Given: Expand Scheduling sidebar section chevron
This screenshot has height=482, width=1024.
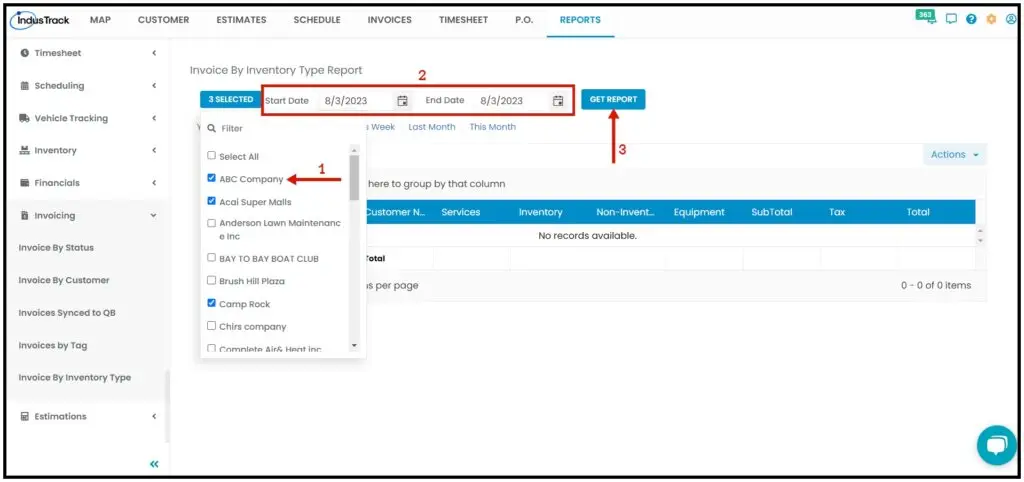Looking at the screenshot, I should pos(154,86).
